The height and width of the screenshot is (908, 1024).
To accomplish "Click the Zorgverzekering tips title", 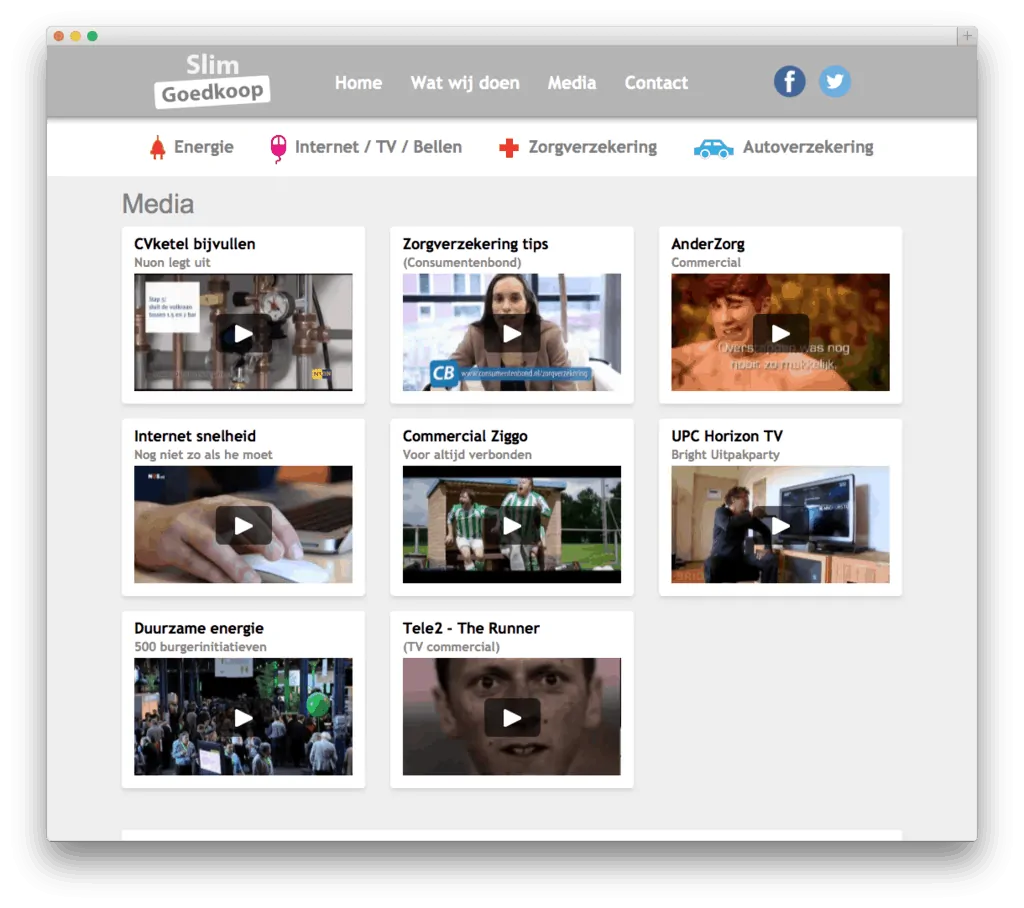I will (x=475, y=244).
